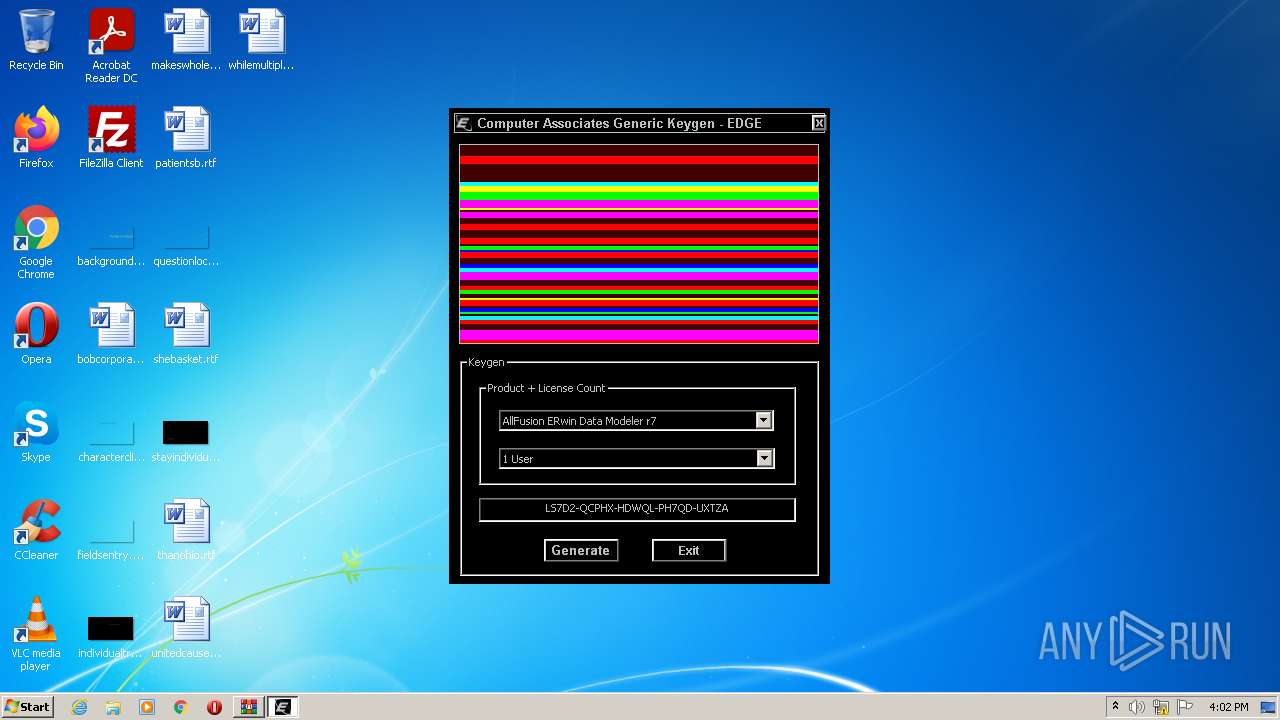Click the Generate button
The height and width of the screenshot is (720, 1280).
click(x=581, y=551)
